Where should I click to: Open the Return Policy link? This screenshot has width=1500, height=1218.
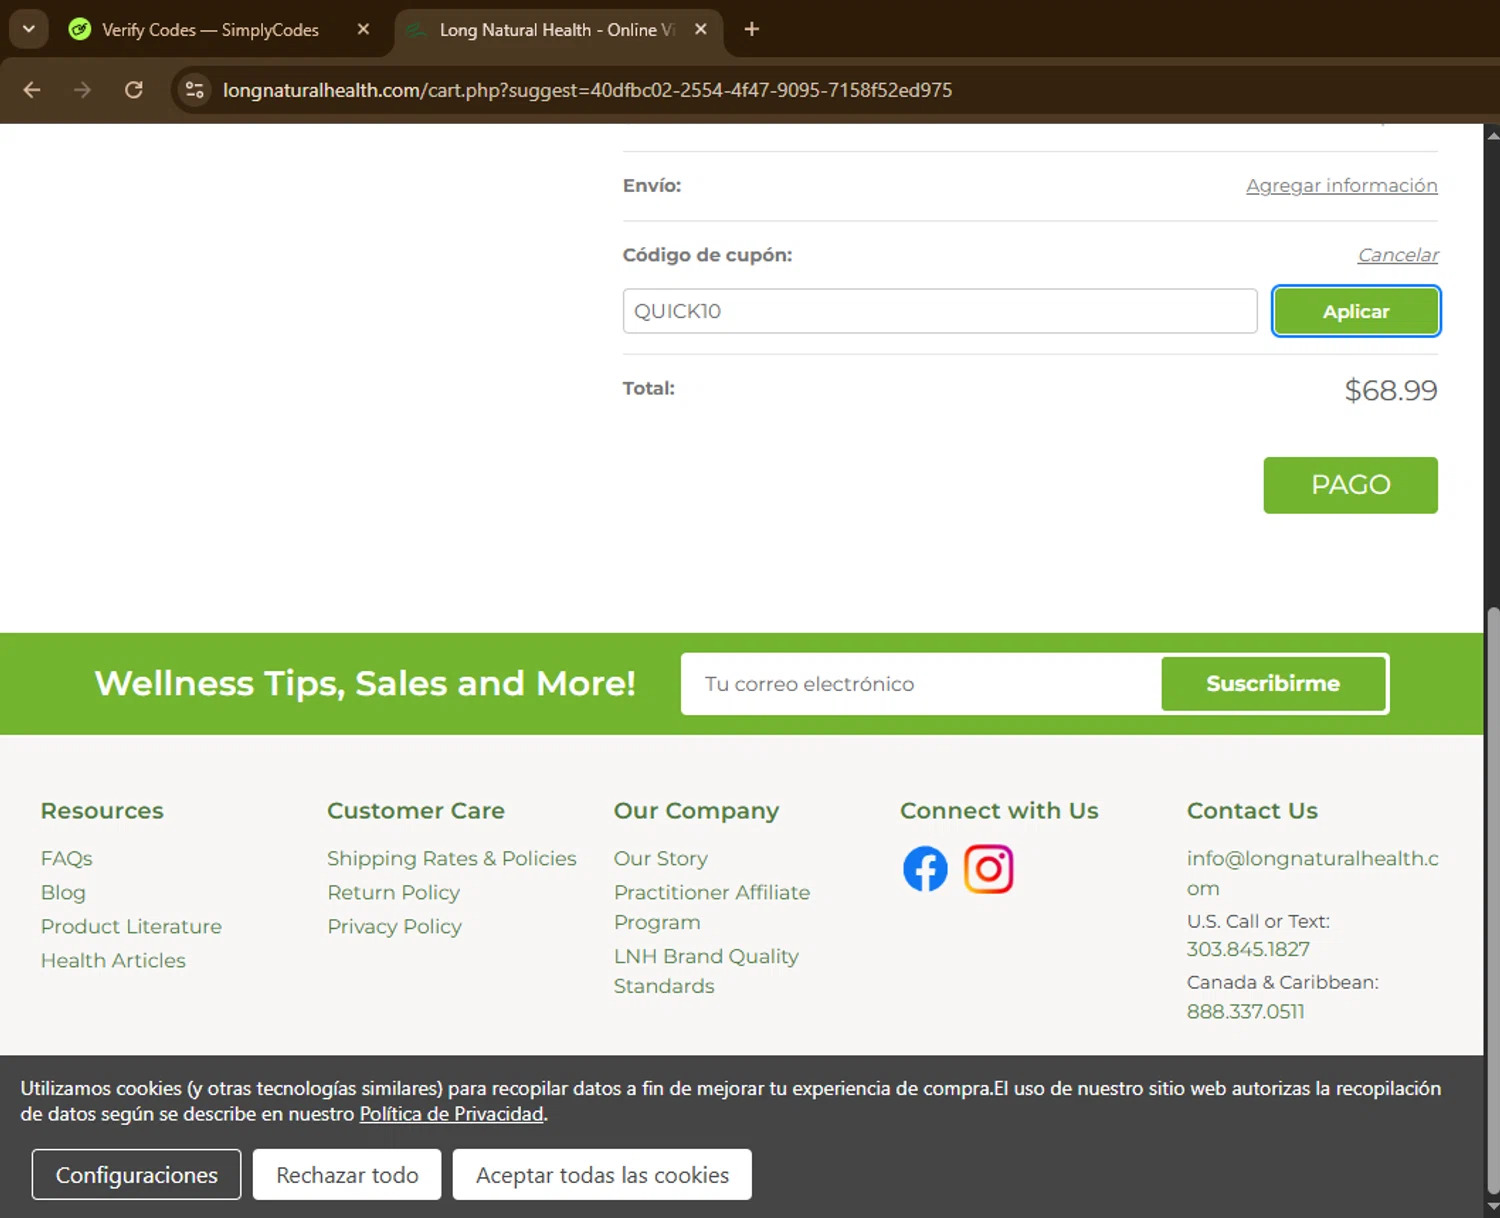393,892
